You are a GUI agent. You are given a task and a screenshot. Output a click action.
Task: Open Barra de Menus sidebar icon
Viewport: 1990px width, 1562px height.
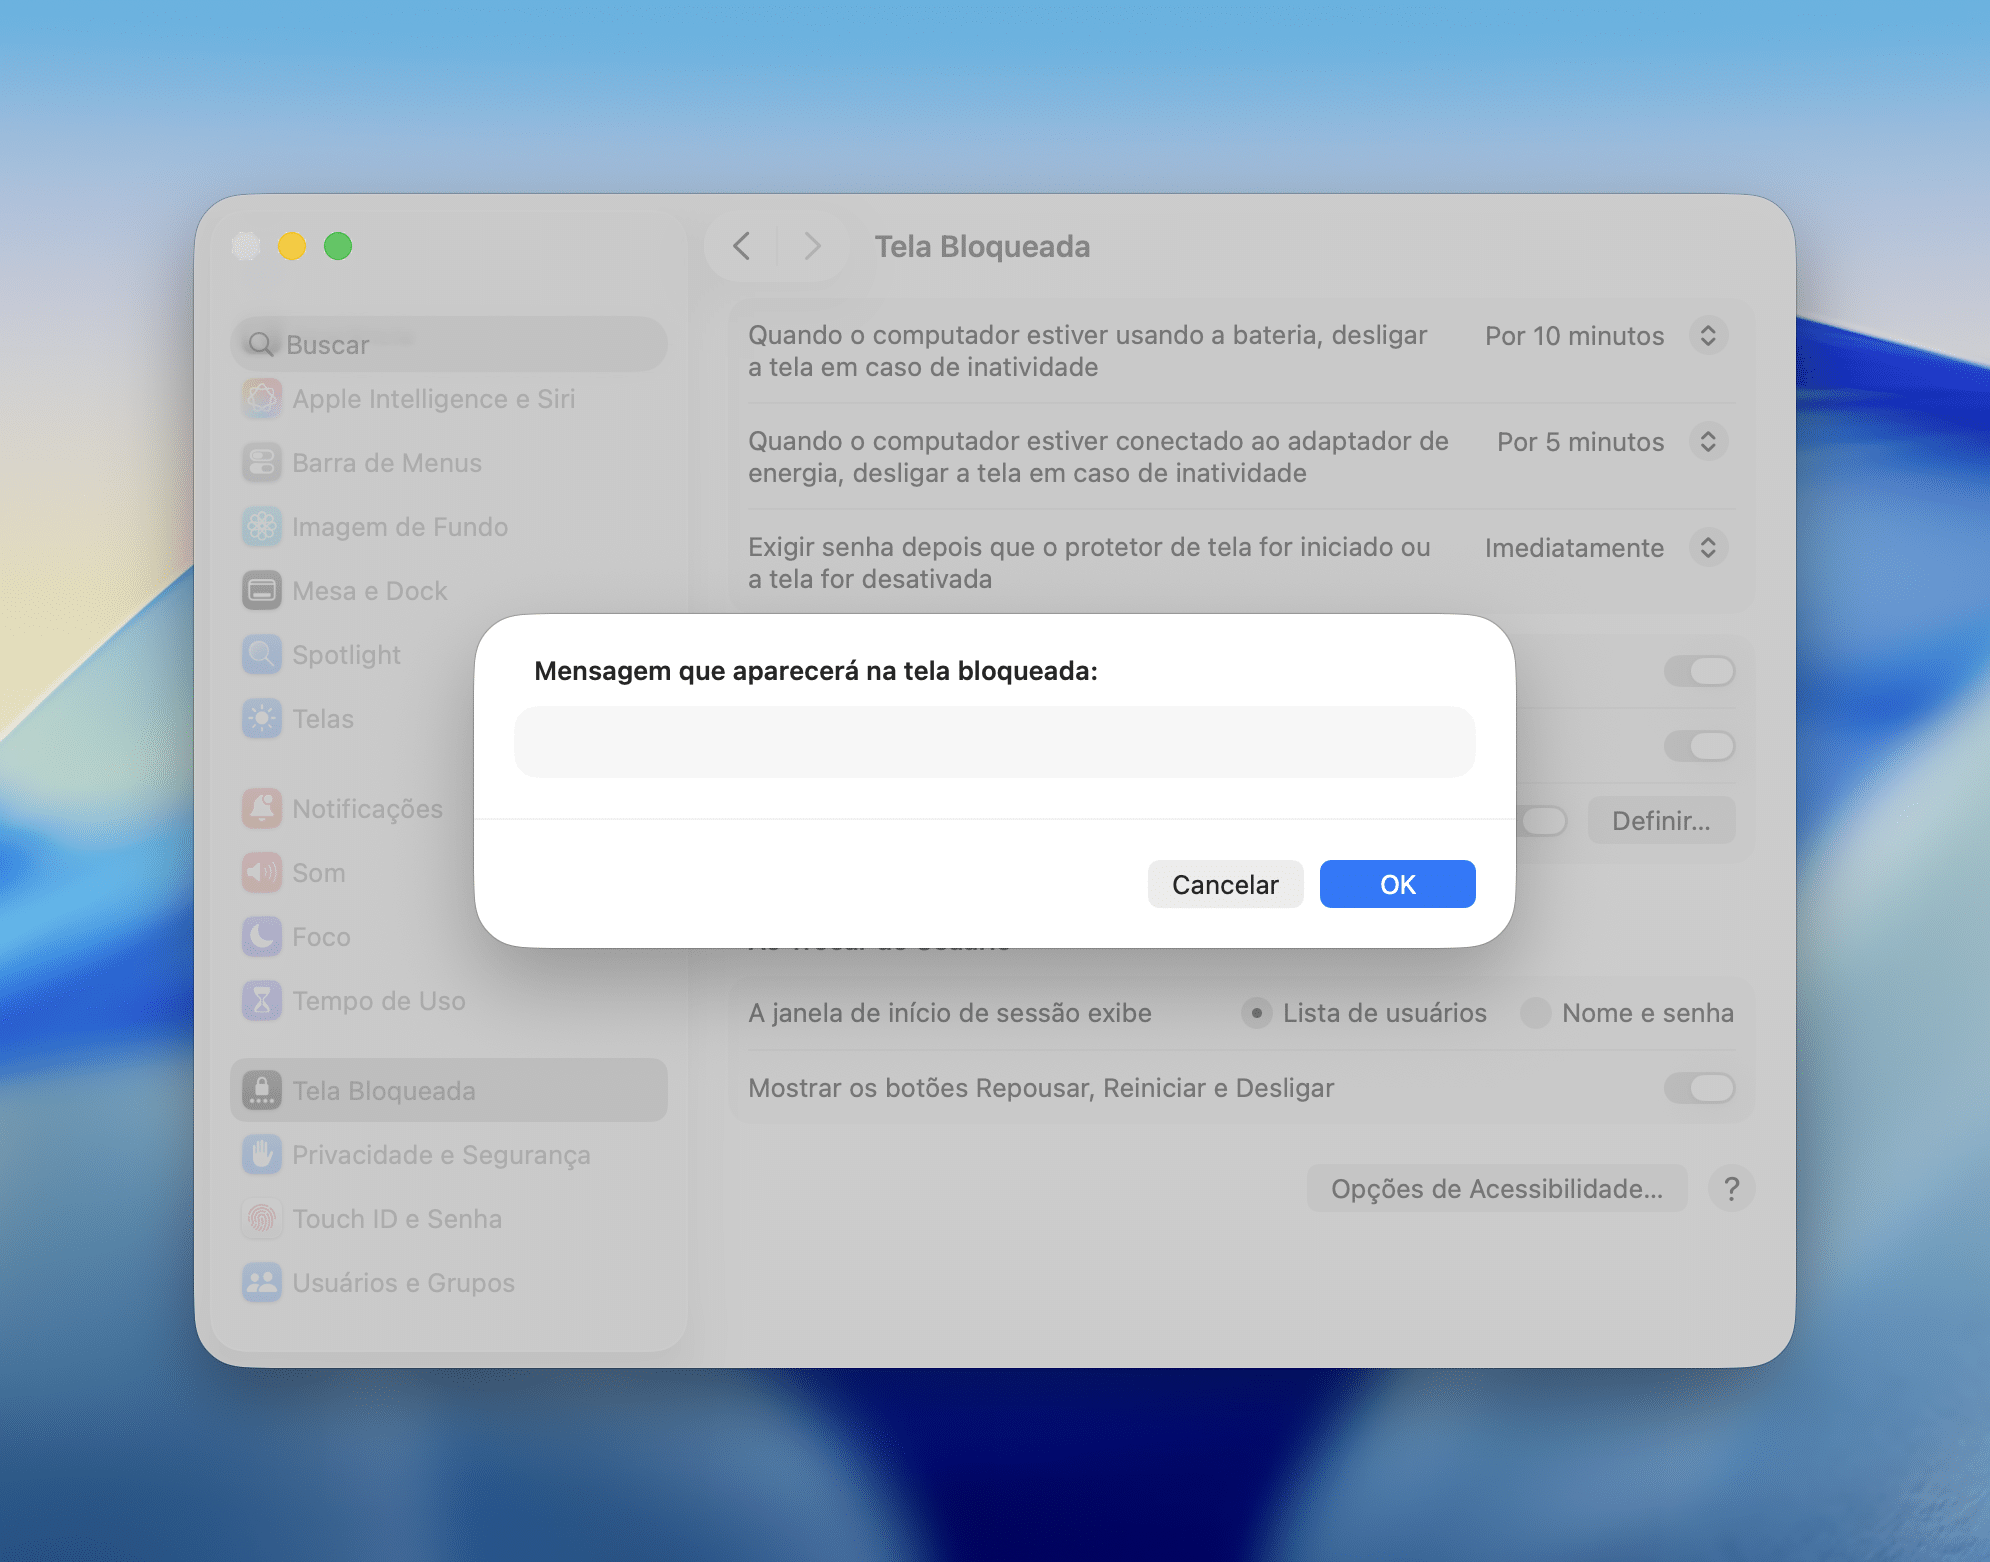click(x=262, y=463)
